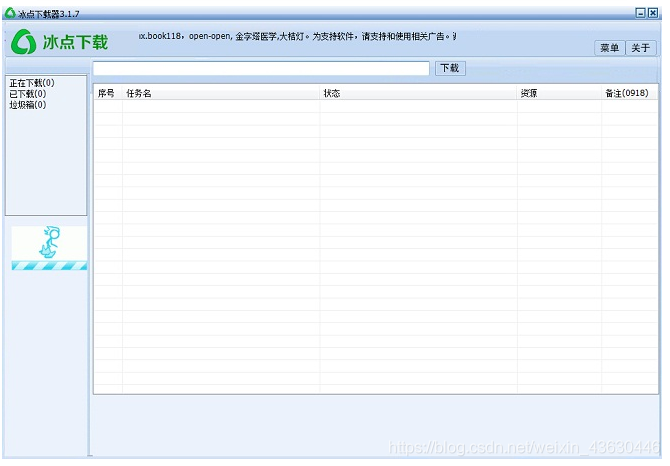Screen dimensions: 670x466
Task: Click the 备注(0918) column header
Action: (x=629, y=93)
